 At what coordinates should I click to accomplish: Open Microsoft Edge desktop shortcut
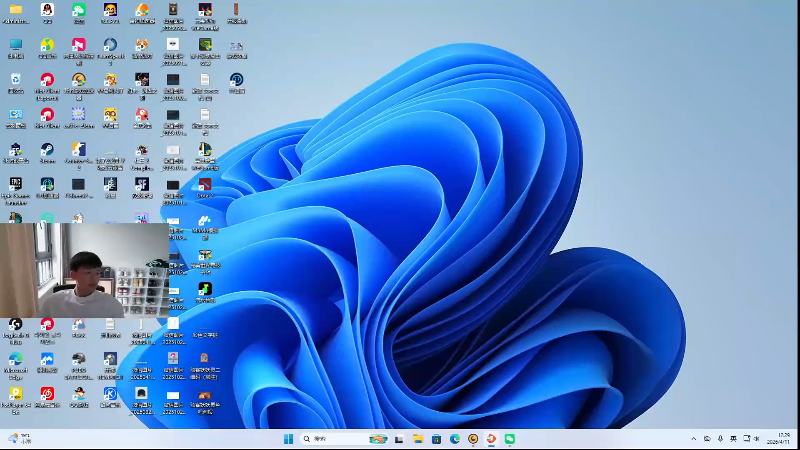[16, 359]
